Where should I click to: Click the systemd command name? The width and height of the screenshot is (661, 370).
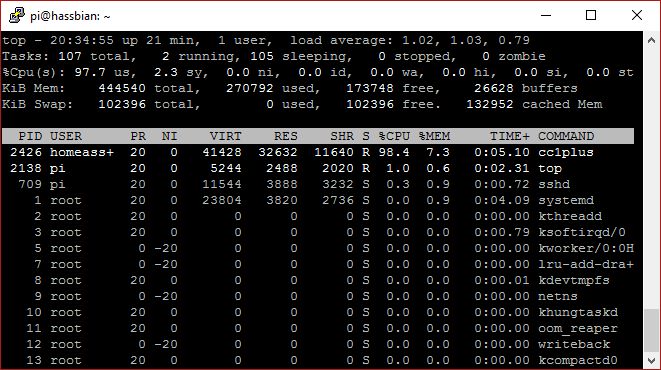566,200
